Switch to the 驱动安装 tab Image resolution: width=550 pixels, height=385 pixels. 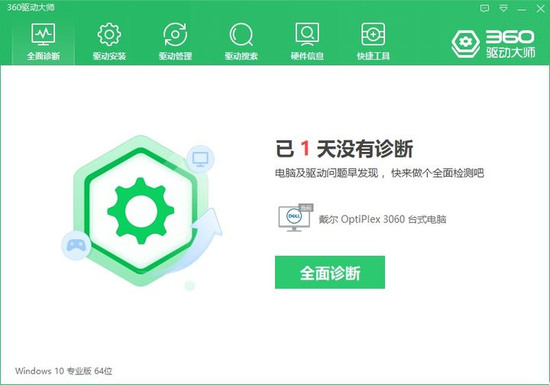tap(109, 41)
